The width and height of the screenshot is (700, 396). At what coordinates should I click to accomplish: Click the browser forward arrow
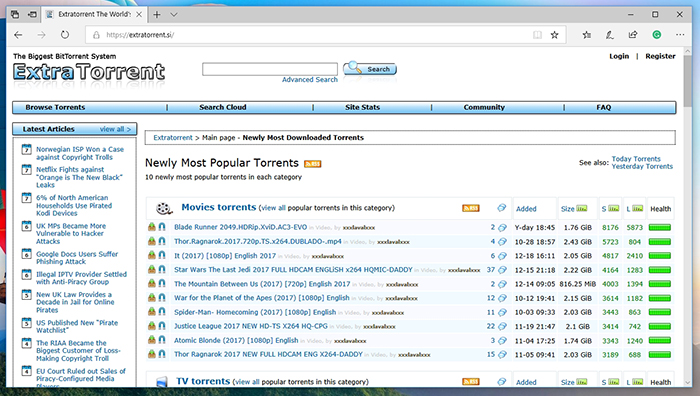42,35
